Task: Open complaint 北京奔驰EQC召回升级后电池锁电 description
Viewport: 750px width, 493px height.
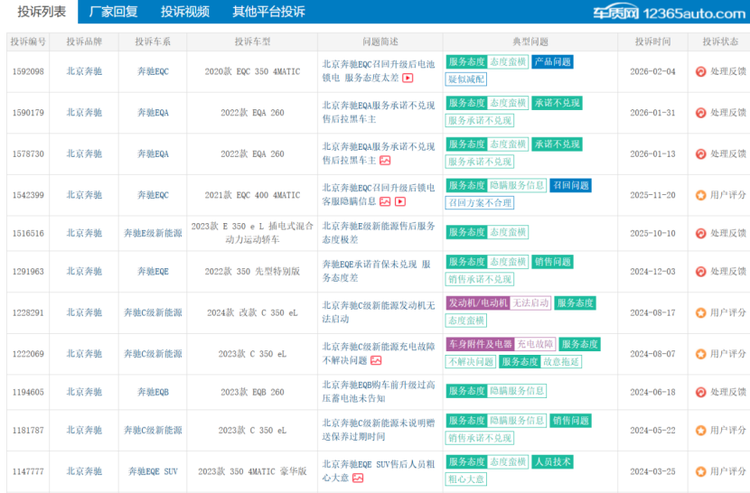Action: point(378,71)
